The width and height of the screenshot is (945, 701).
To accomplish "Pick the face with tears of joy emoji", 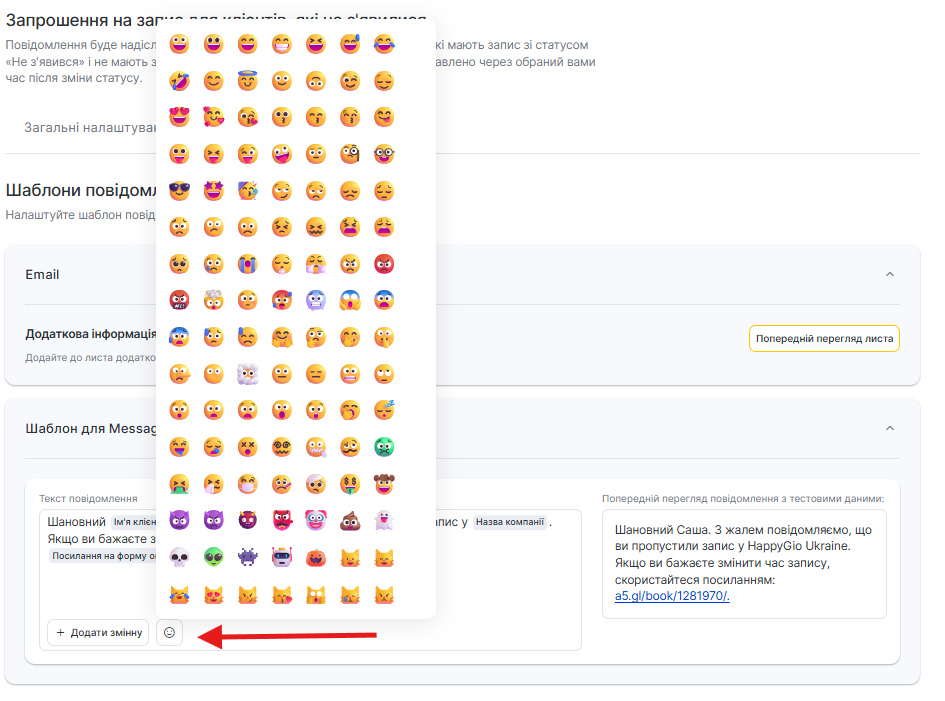I will pyautogui.click(x=384, y=43).
